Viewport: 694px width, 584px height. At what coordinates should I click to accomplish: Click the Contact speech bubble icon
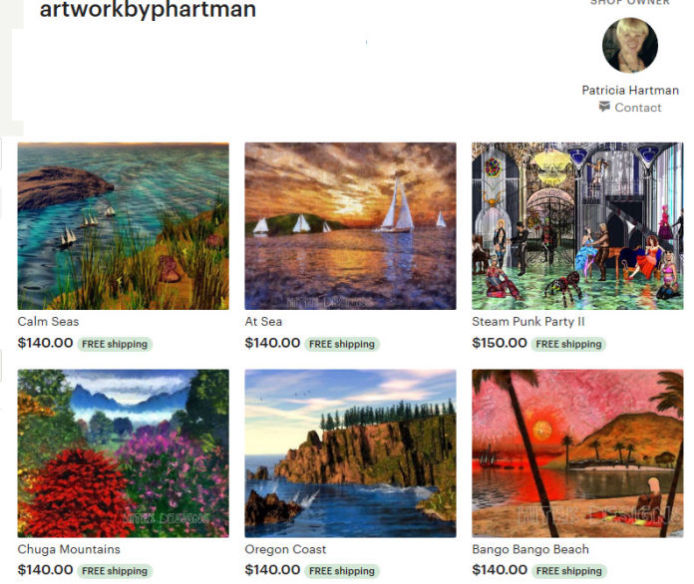(604, 106)
